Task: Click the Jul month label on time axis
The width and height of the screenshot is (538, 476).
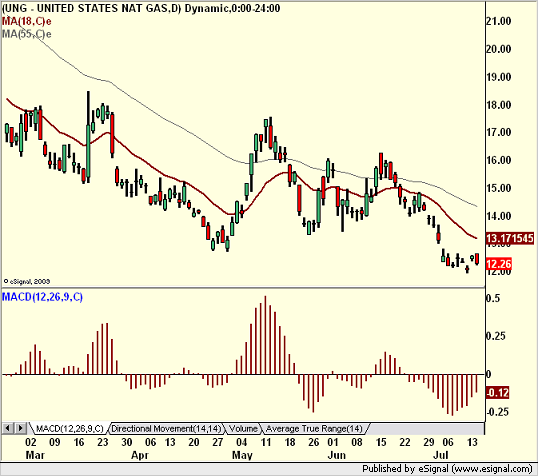Action: [x=441, y=455]
